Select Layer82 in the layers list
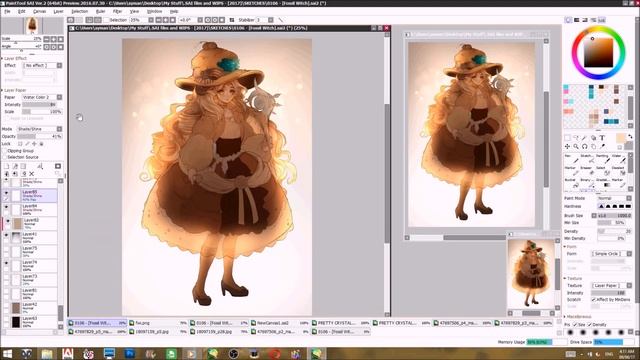 pyautogui.click(x=30, y=223)
